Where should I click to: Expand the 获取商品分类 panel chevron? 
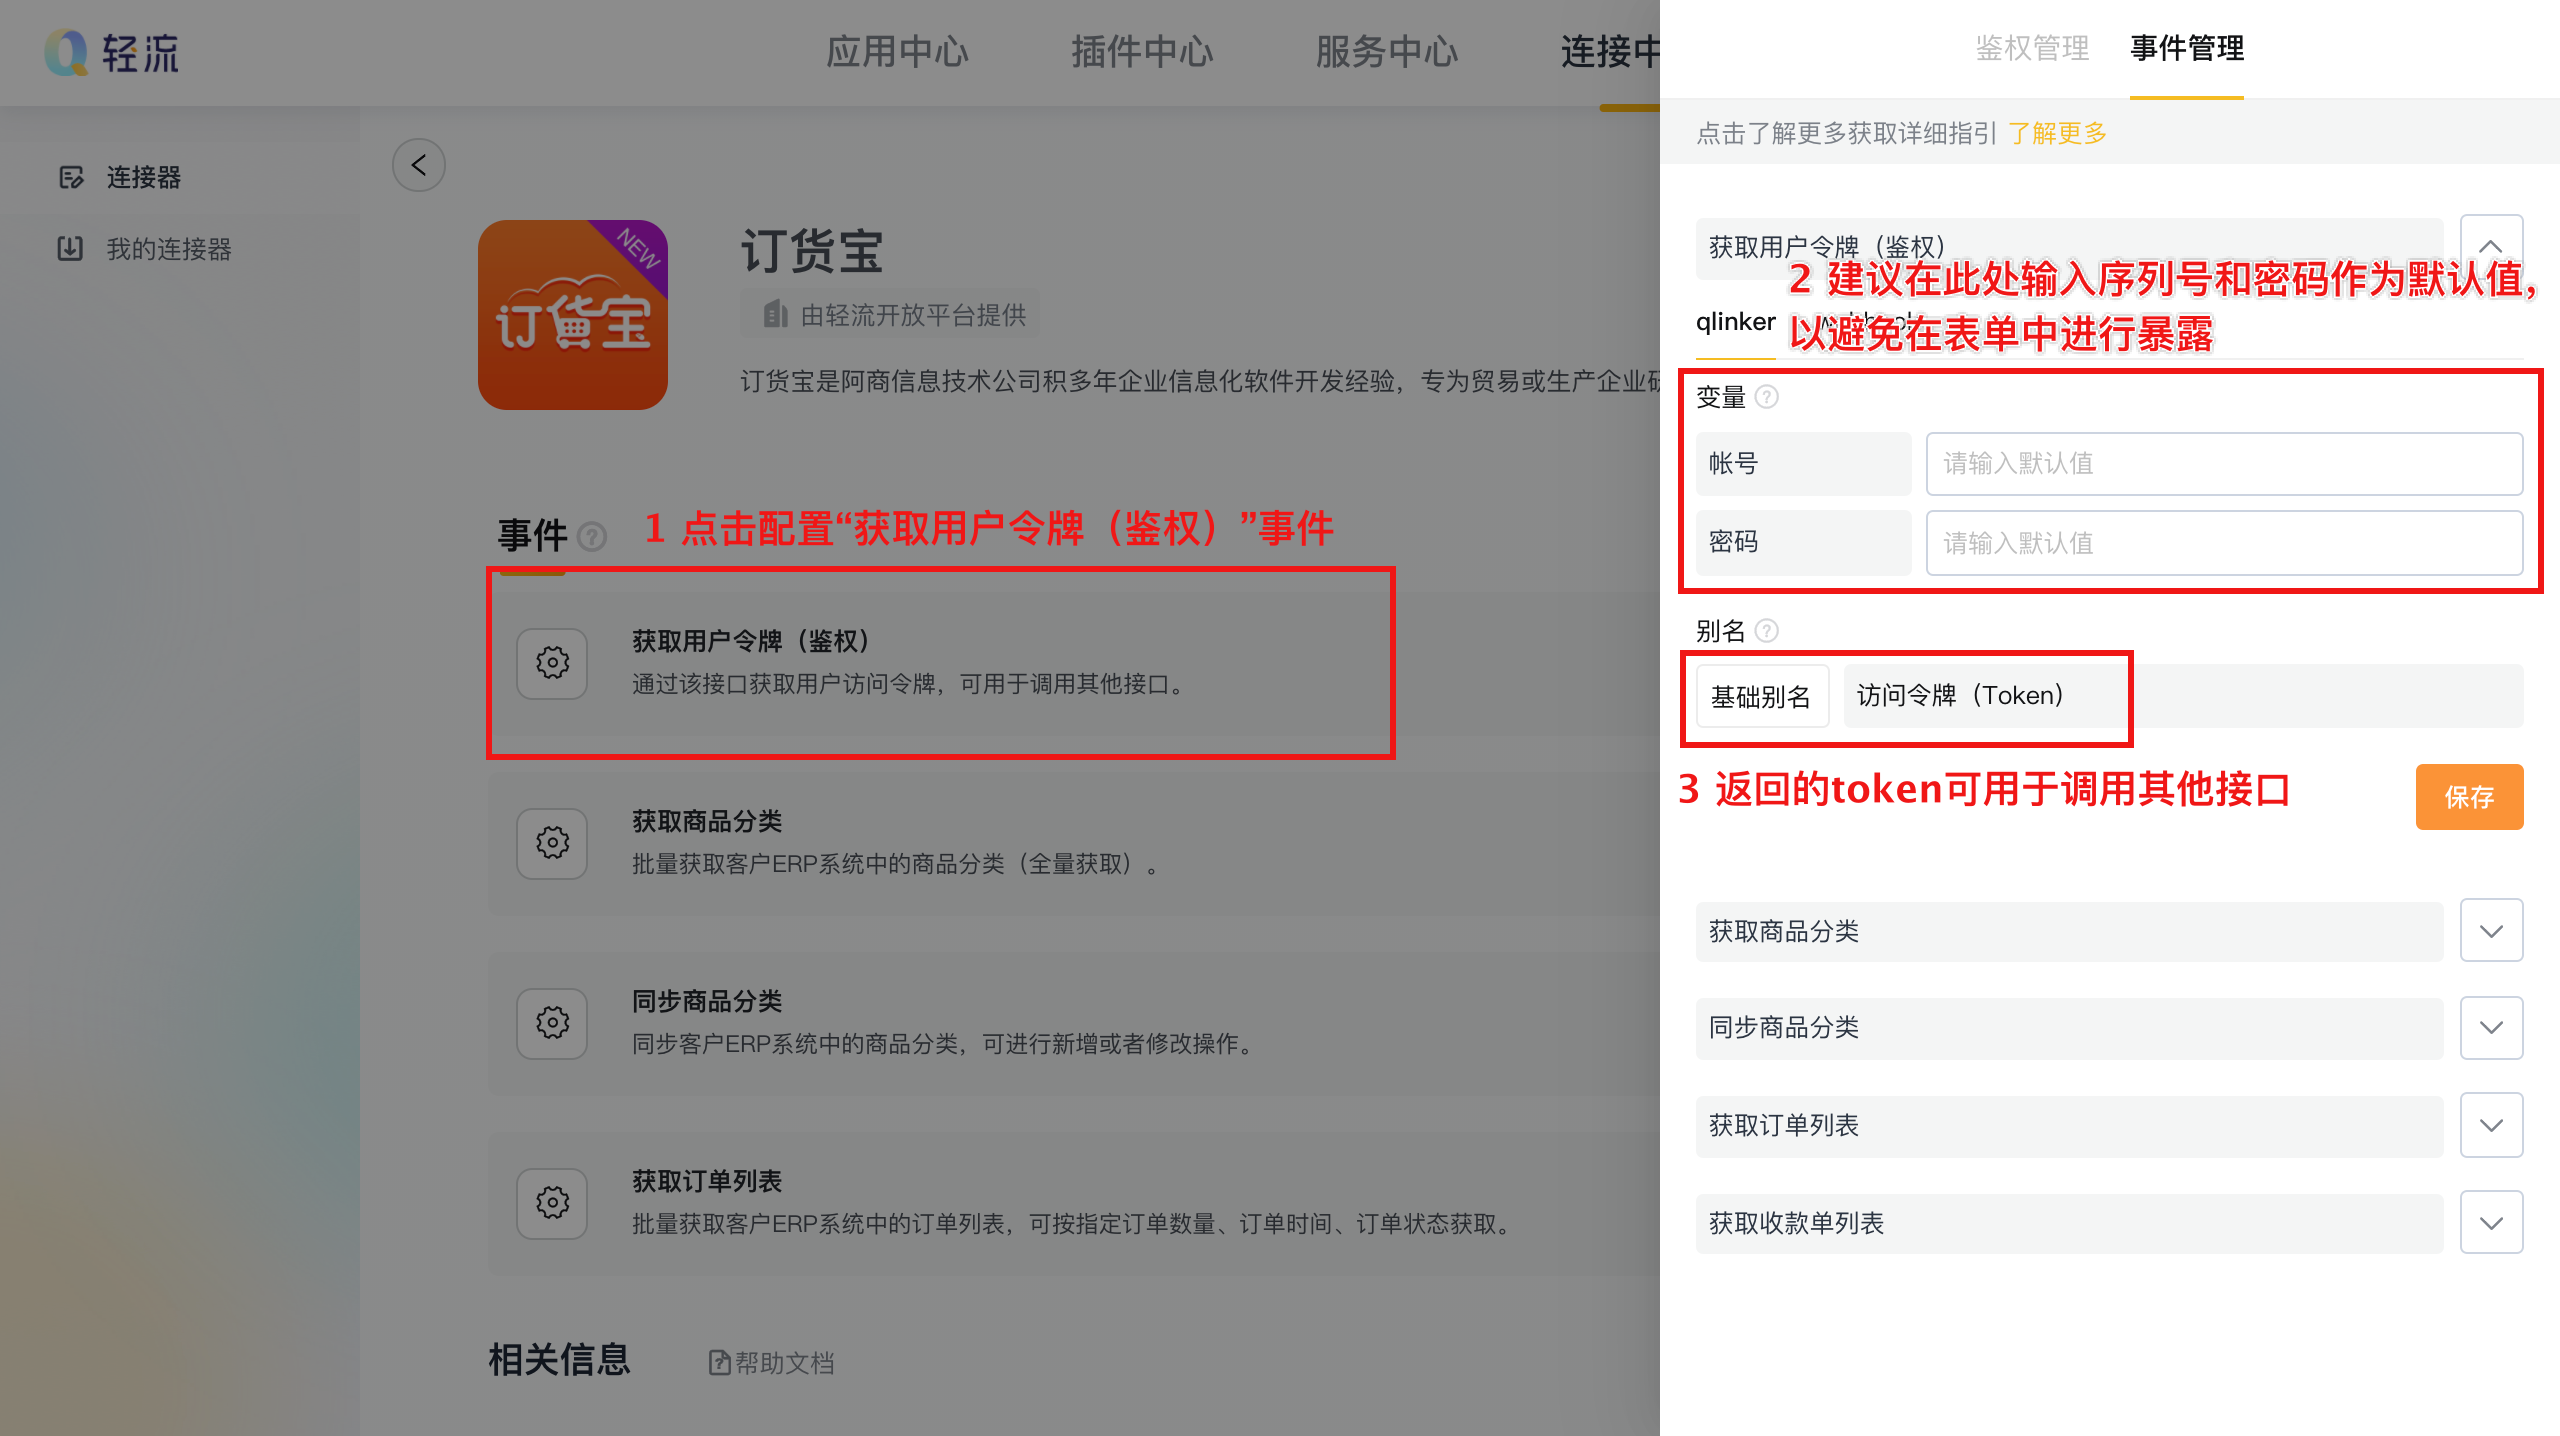coord(2491,931)
